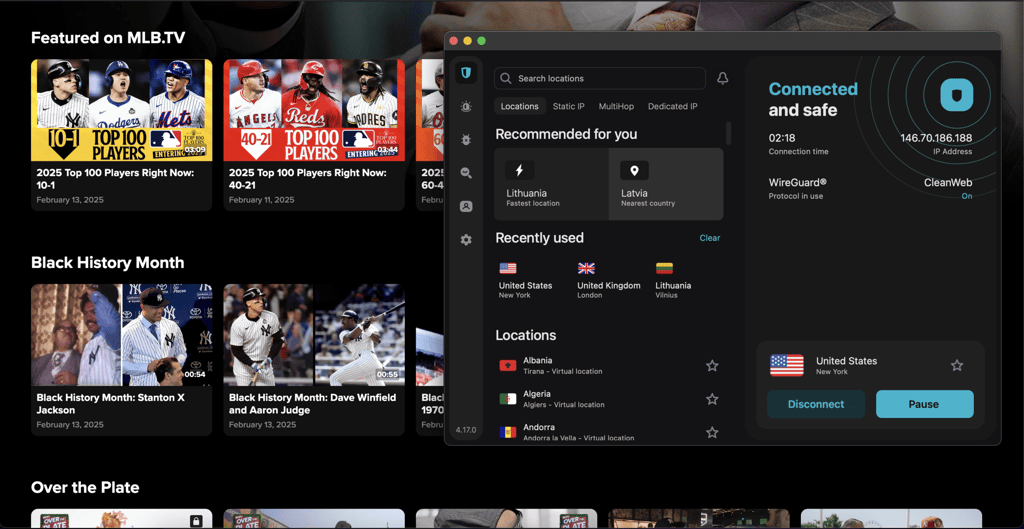This screenshot has width=1024, height=529.
Task: Click the green zoom button of Surfshark window
Action: (481, 40)
